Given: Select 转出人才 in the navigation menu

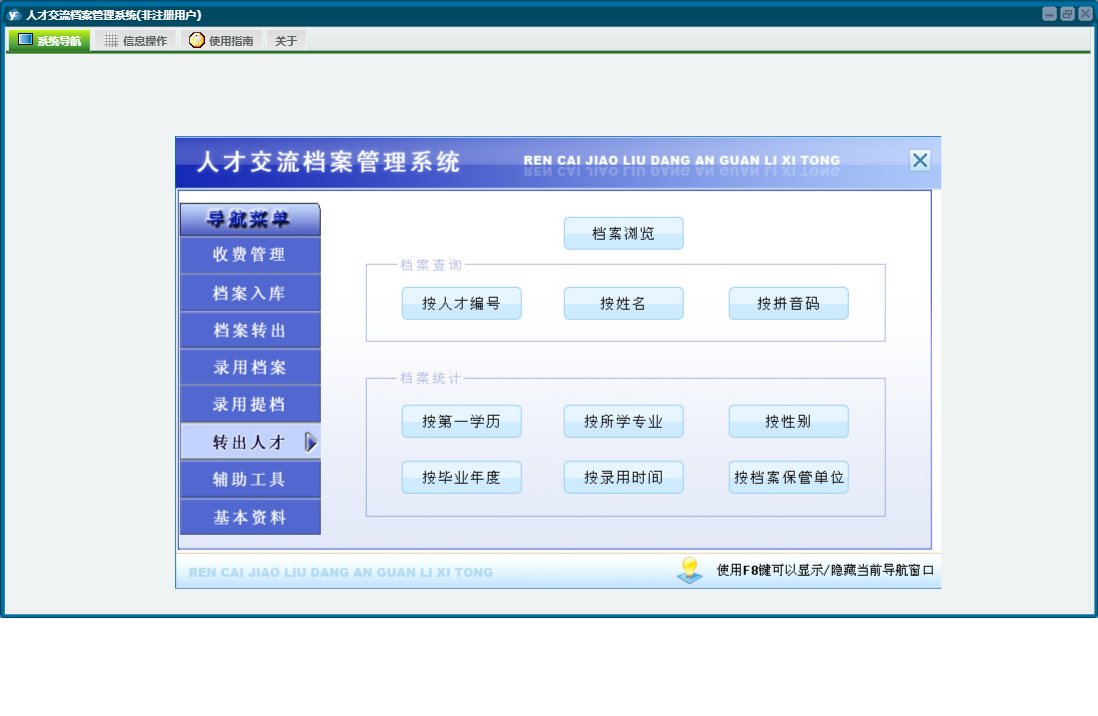Looking at the screenshot, I should click(250, 442).
